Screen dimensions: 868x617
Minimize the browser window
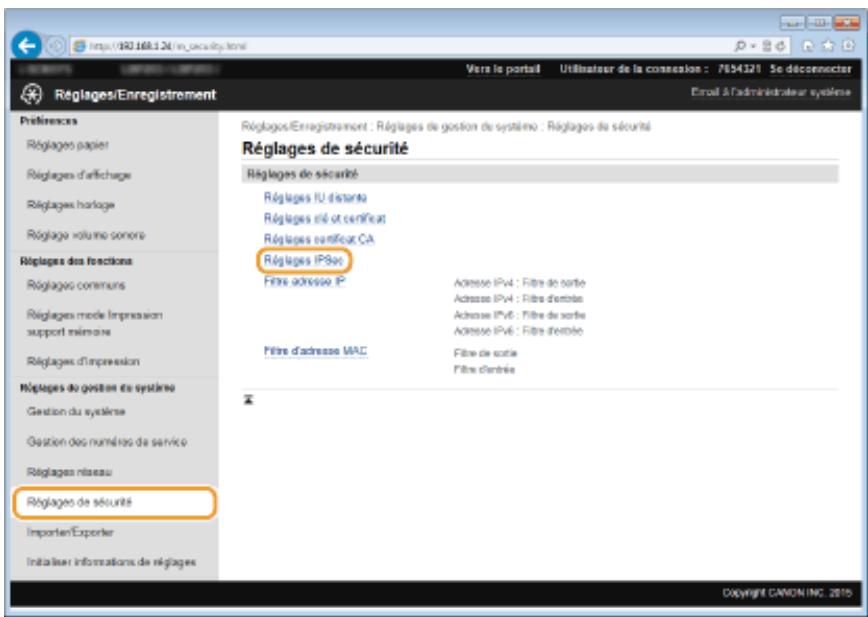coord(792,23)
